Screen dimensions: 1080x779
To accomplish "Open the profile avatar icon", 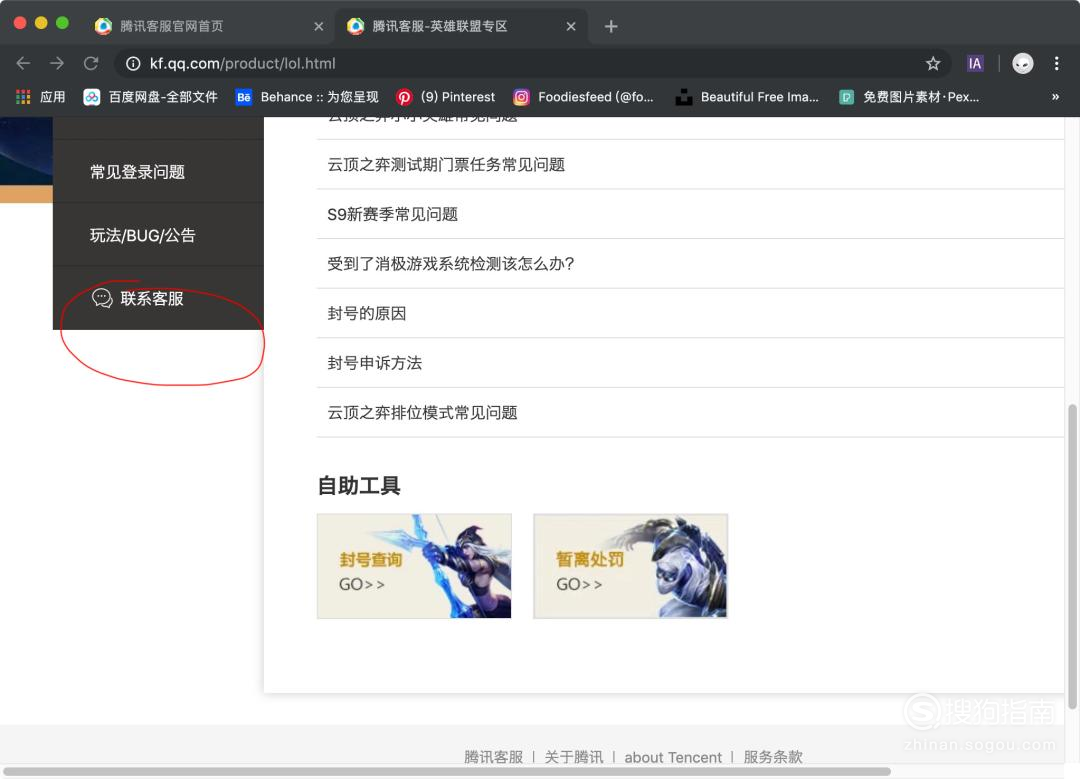I will click(x=1023, y=63).
